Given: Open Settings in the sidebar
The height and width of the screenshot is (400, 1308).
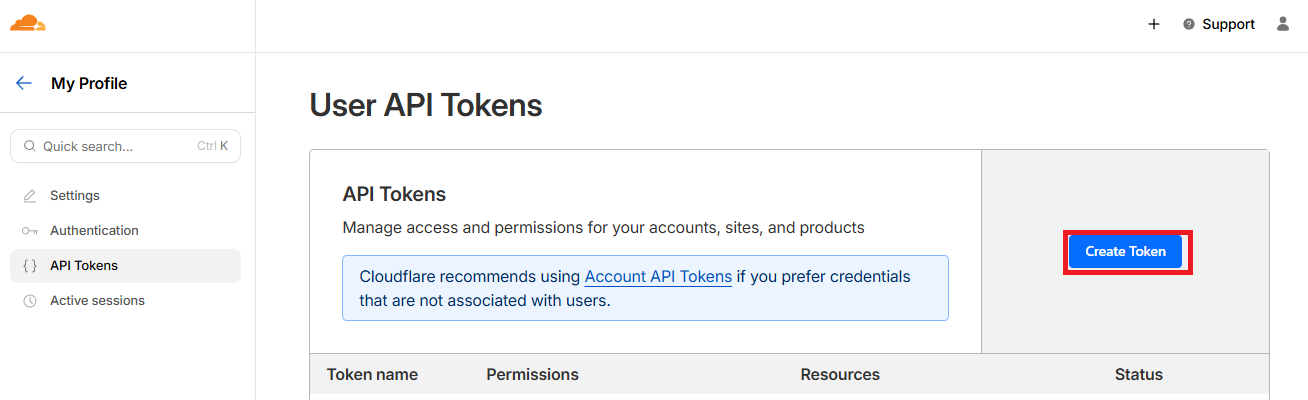Looking at the screenshot, I should click(x=125, y=195).
